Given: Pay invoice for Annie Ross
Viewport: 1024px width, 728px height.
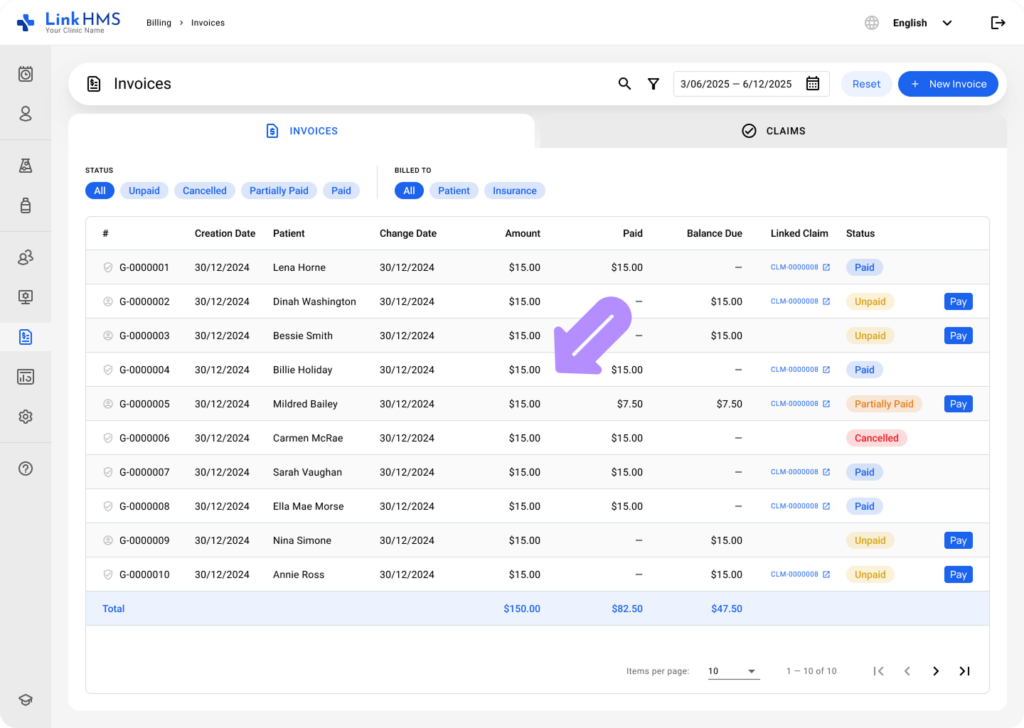Looking at the screenshot, I should coord(958,575).
